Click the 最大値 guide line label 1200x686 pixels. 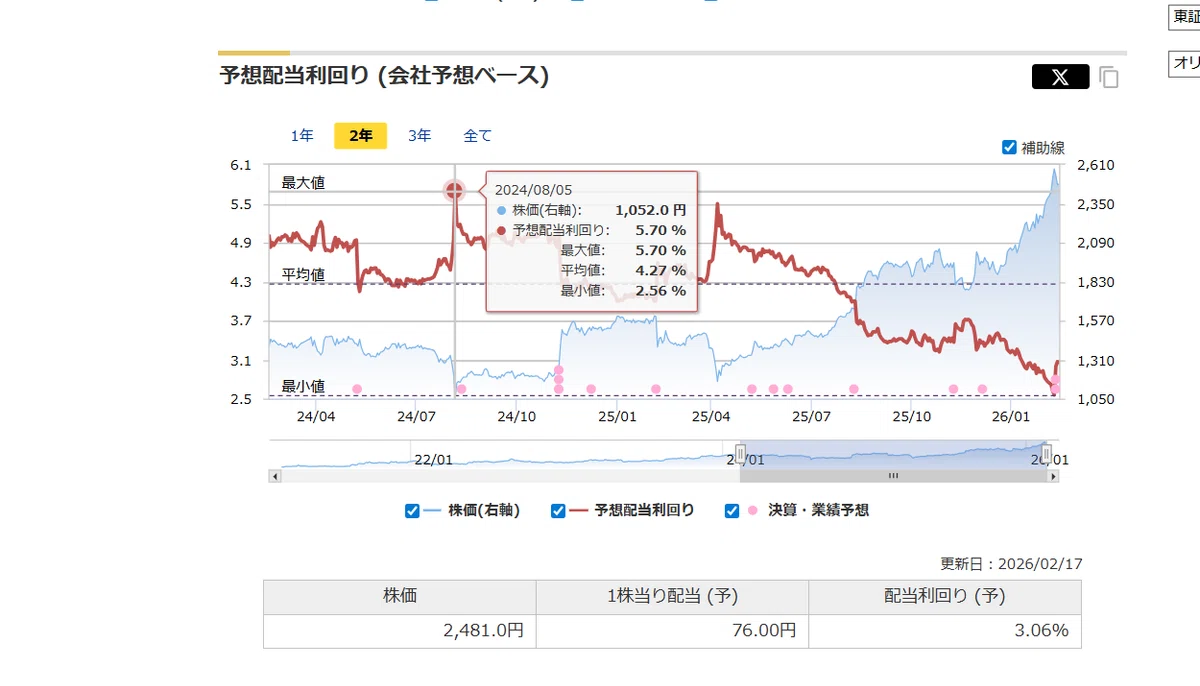click(x=303, y=183)
